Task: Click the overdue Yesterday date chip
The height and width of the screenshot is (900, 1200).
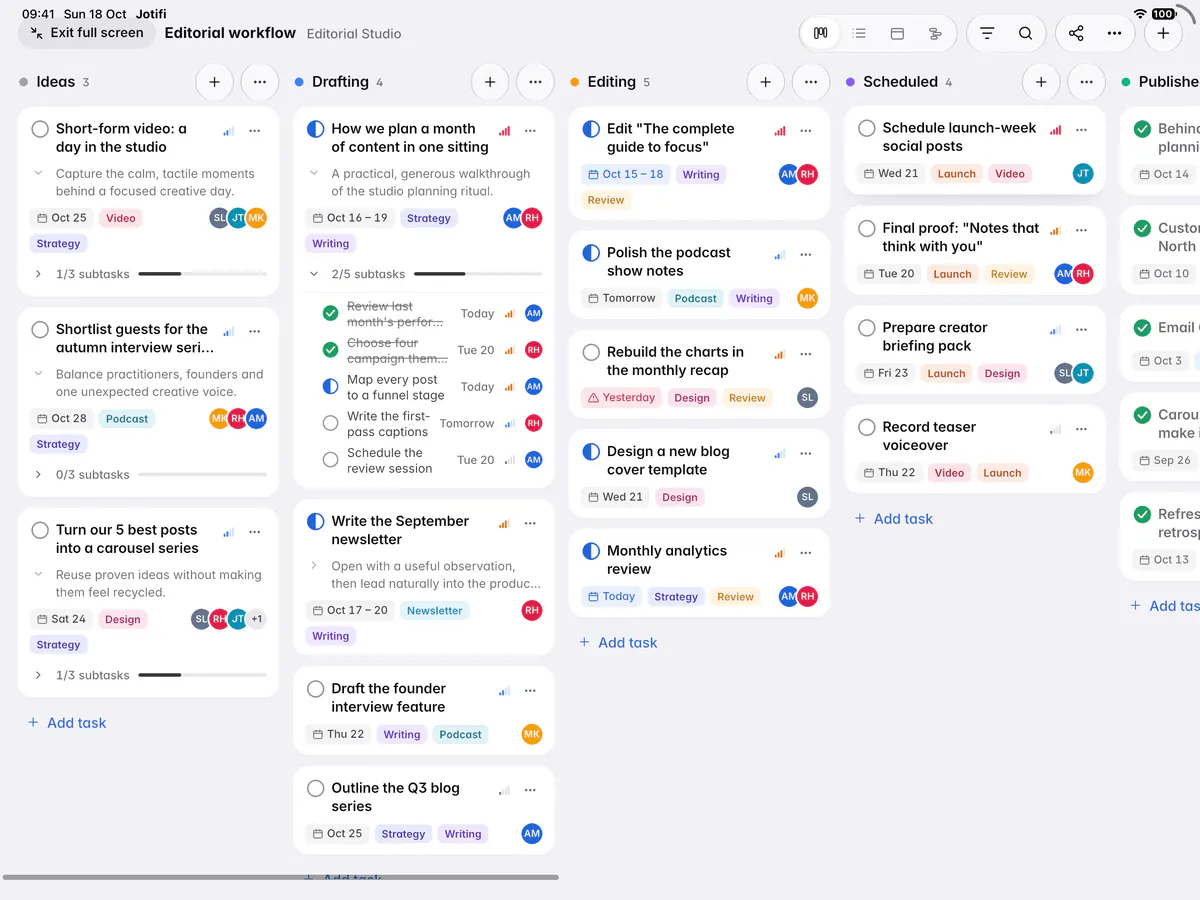Action: [621, 398]
